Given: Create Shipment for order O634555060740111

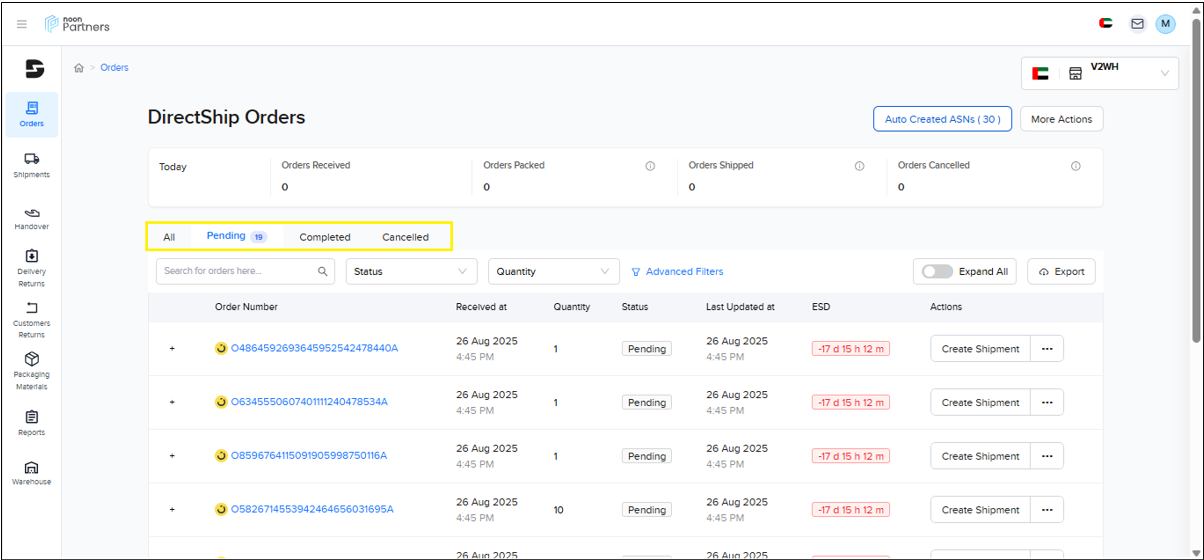Looking at the screenshot, I should 980,402.
